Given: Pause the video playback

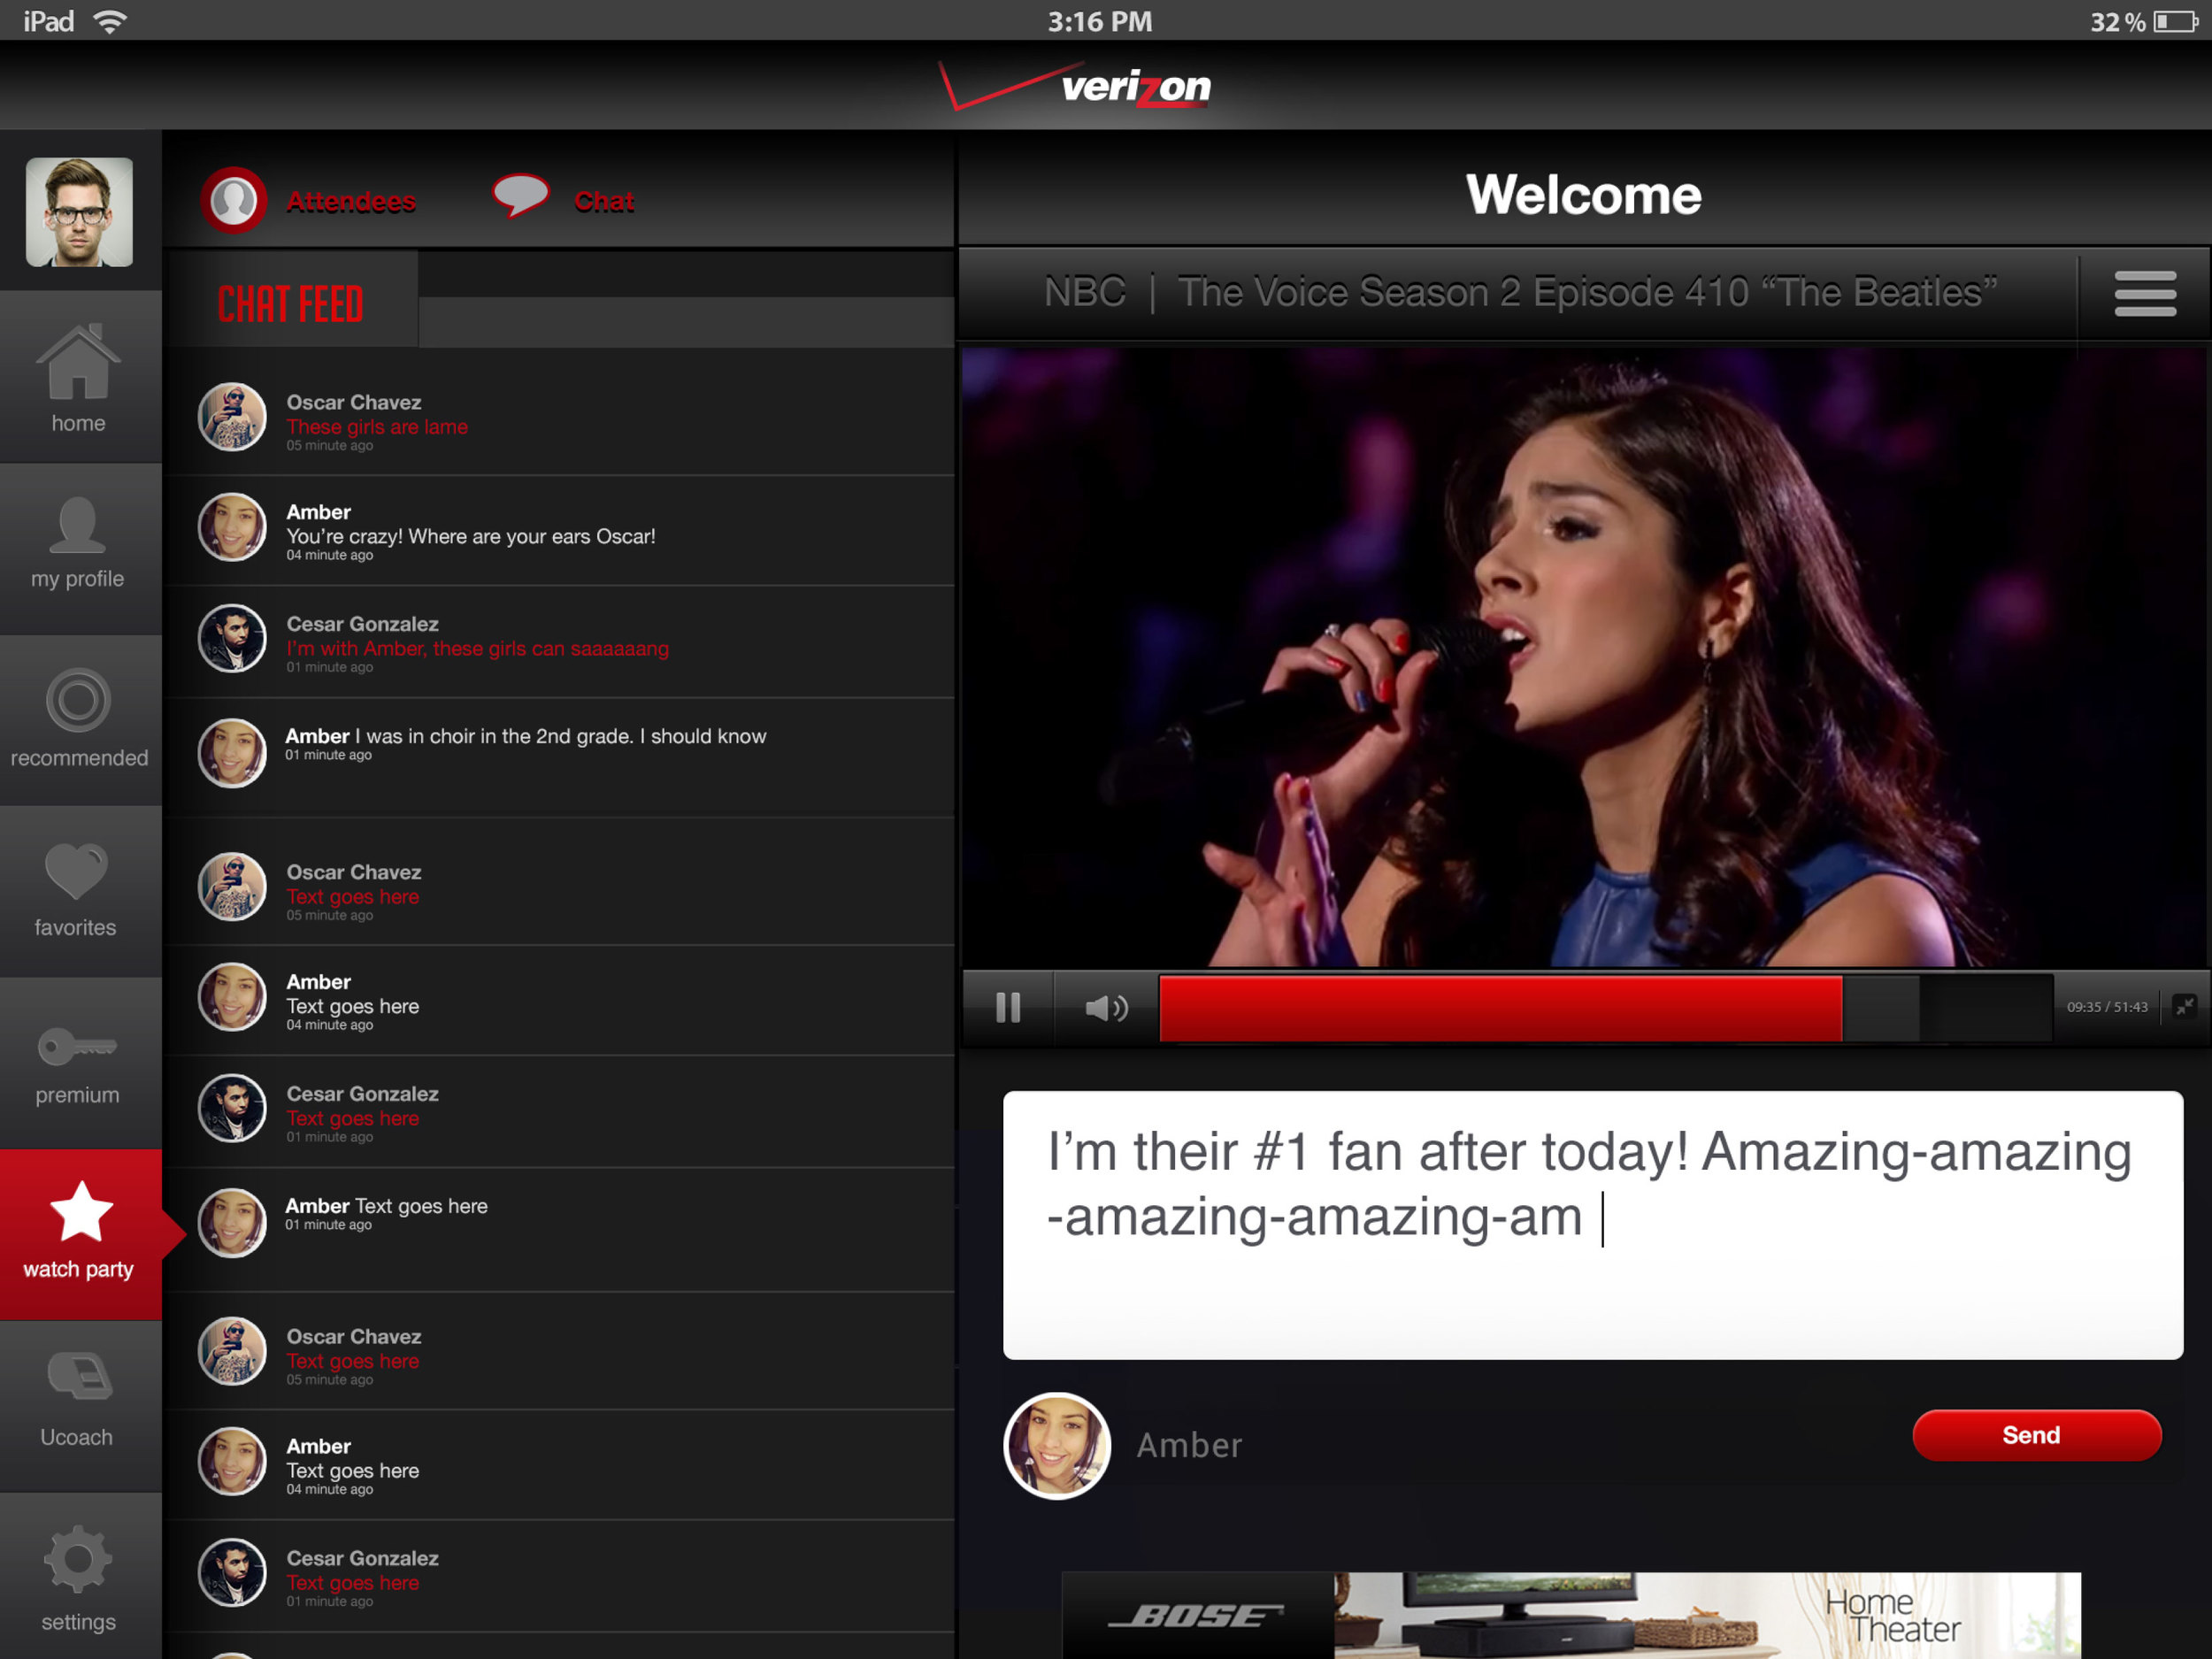Looking at the screenshot, I should tap(1008, 1008).
